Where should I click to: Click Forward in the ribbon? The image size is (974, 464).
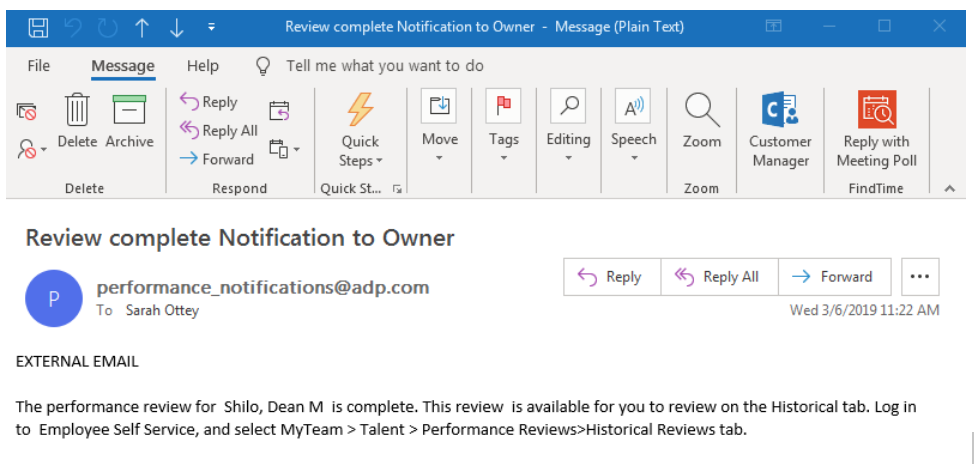pyautogui.click(x=216, y=159)
